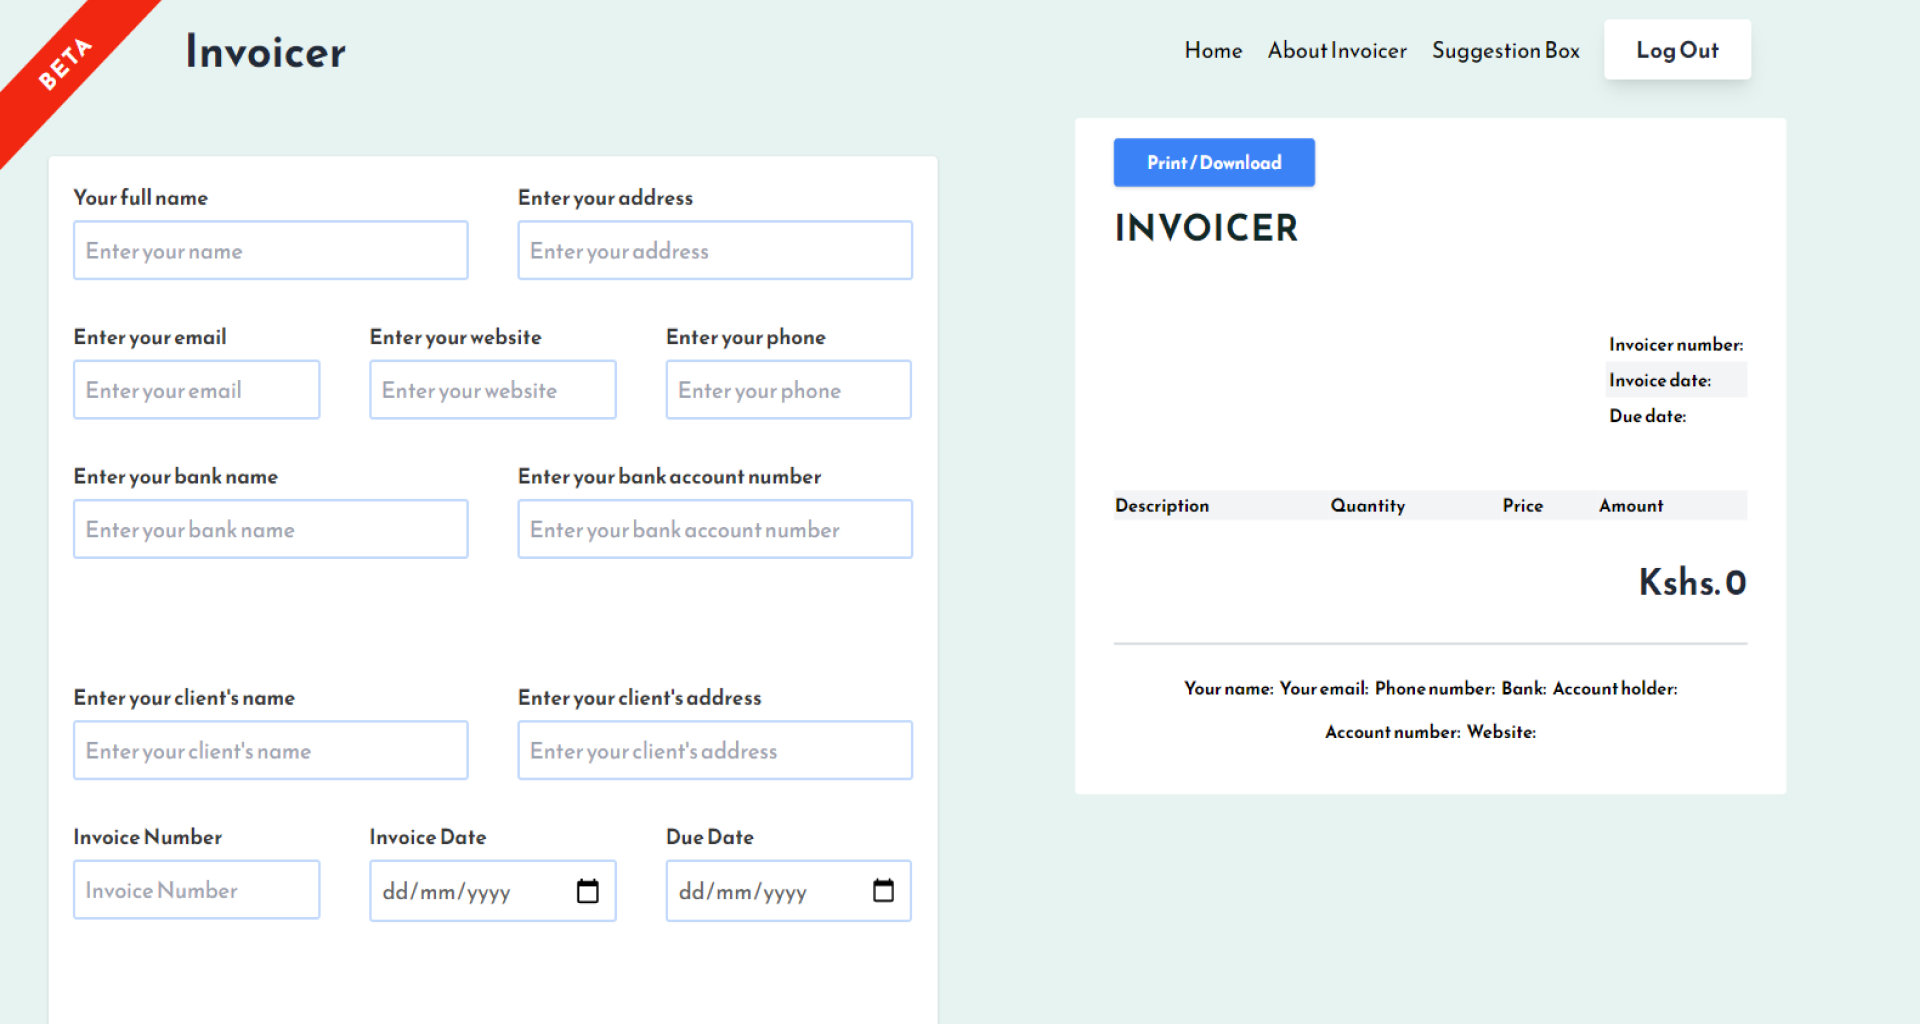This screenshot has width=1920, height=1024.
Task: Open the Due Date calendar picker icon
Action: click(x=883, y=890)
